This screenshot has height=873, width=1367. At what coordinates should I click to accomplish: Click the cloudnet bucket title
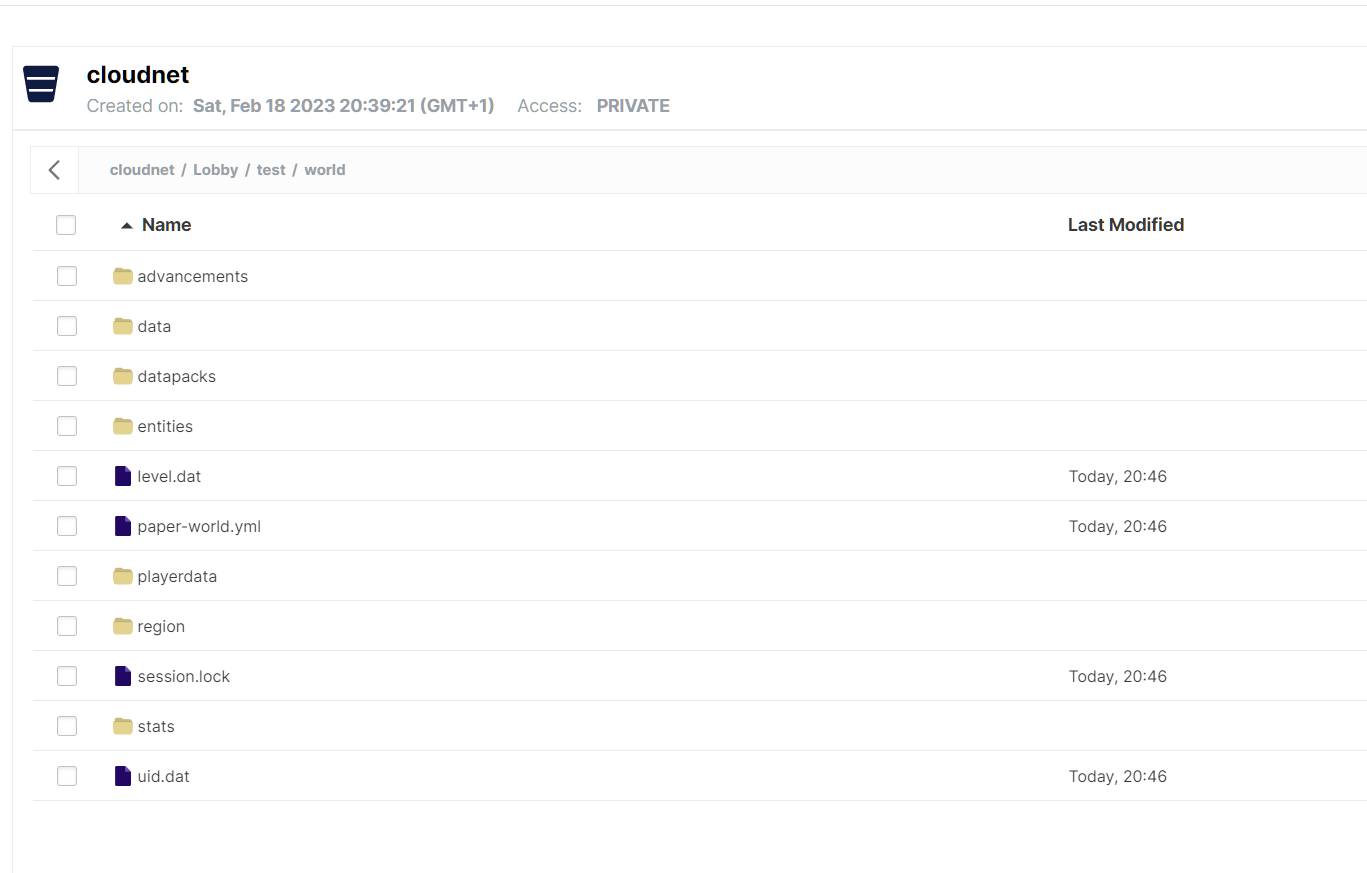pyautogui.click(x=138, y=75)
